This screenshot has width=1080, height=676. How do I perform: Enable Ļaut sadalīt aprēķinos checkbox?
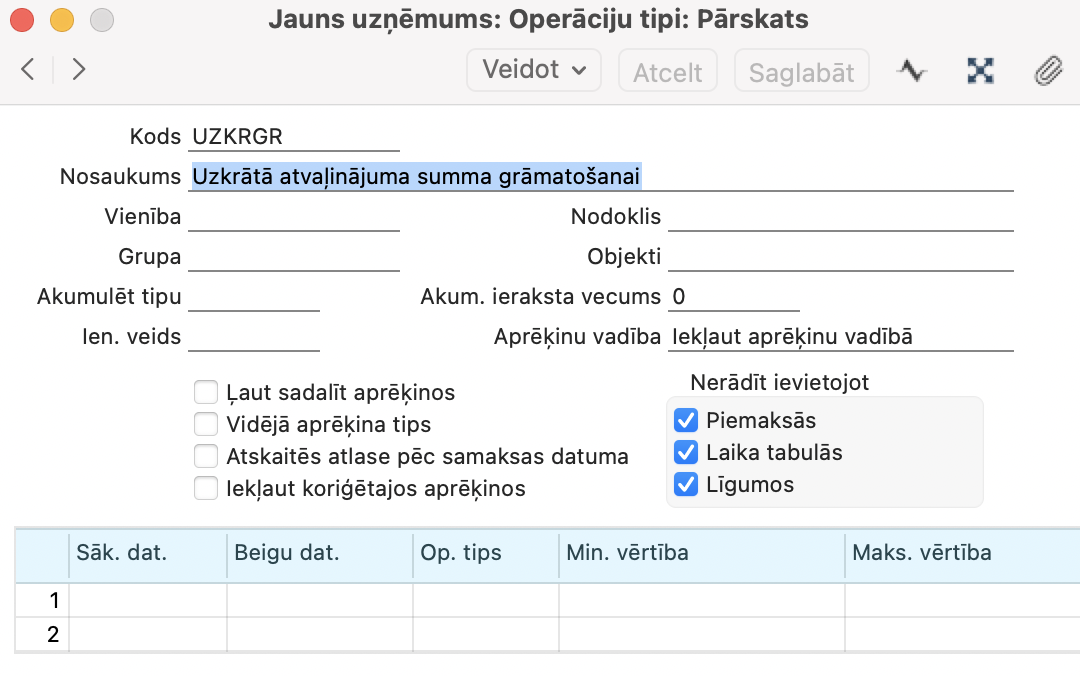pos(206,392)
